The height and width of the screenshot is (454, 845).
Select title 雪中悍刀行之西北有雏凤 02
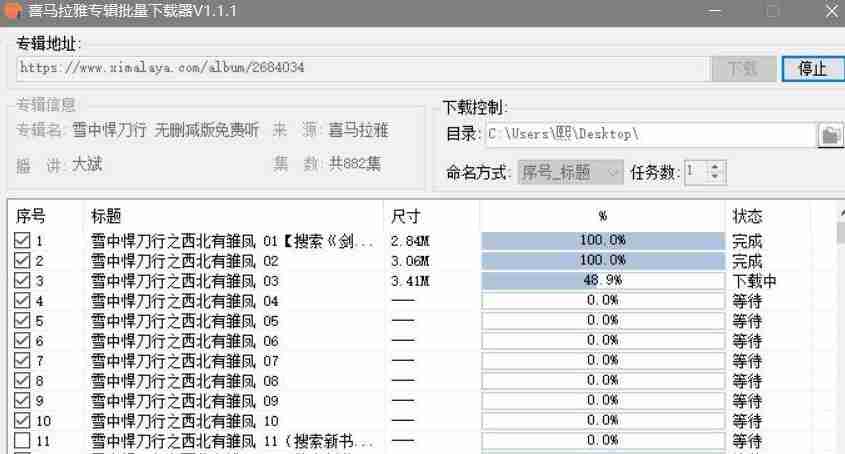pos(184,261)
